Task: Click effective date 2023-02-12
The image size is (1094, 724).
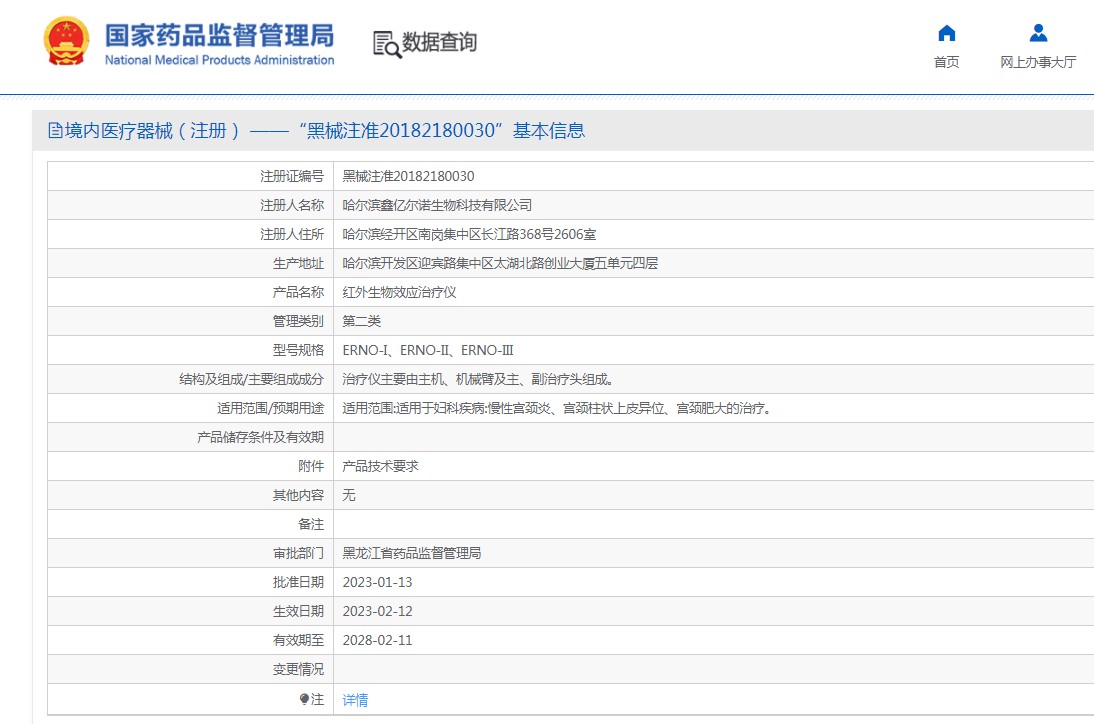Action: [x=377, y=611]
